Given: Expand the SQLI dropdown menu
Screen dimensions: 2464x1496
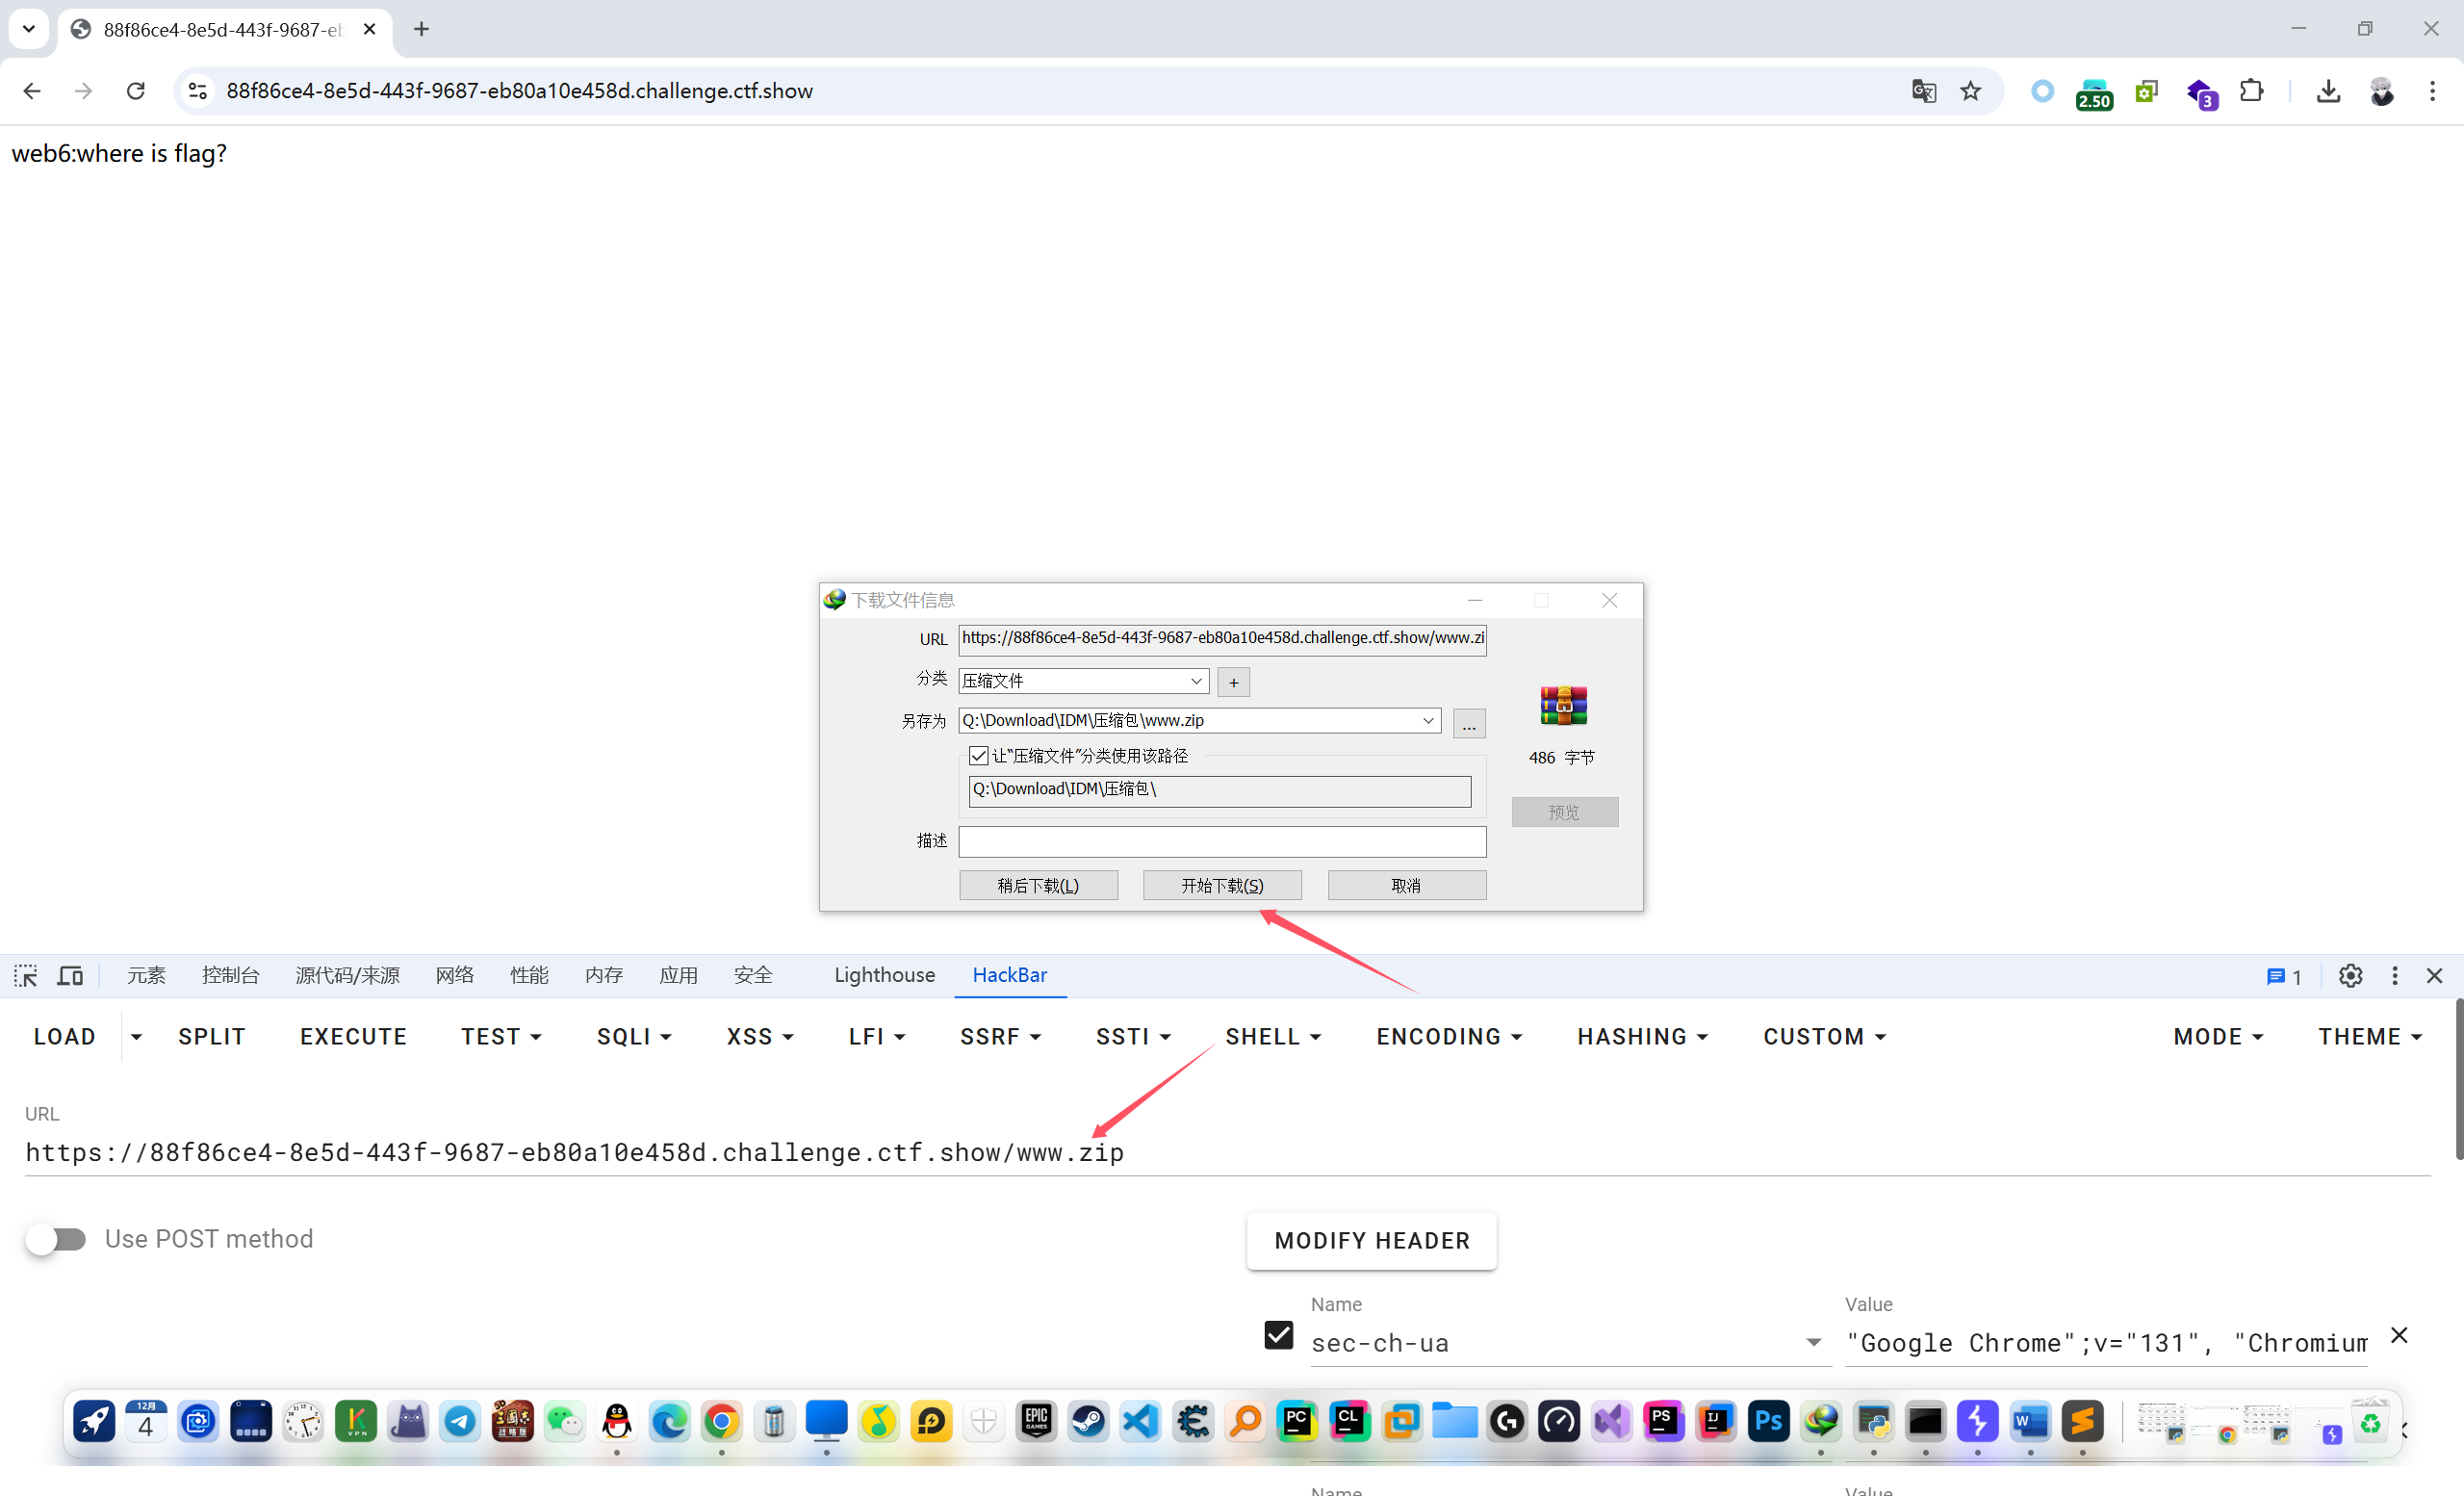Looking at the screenshot, I should [634, 1037].
